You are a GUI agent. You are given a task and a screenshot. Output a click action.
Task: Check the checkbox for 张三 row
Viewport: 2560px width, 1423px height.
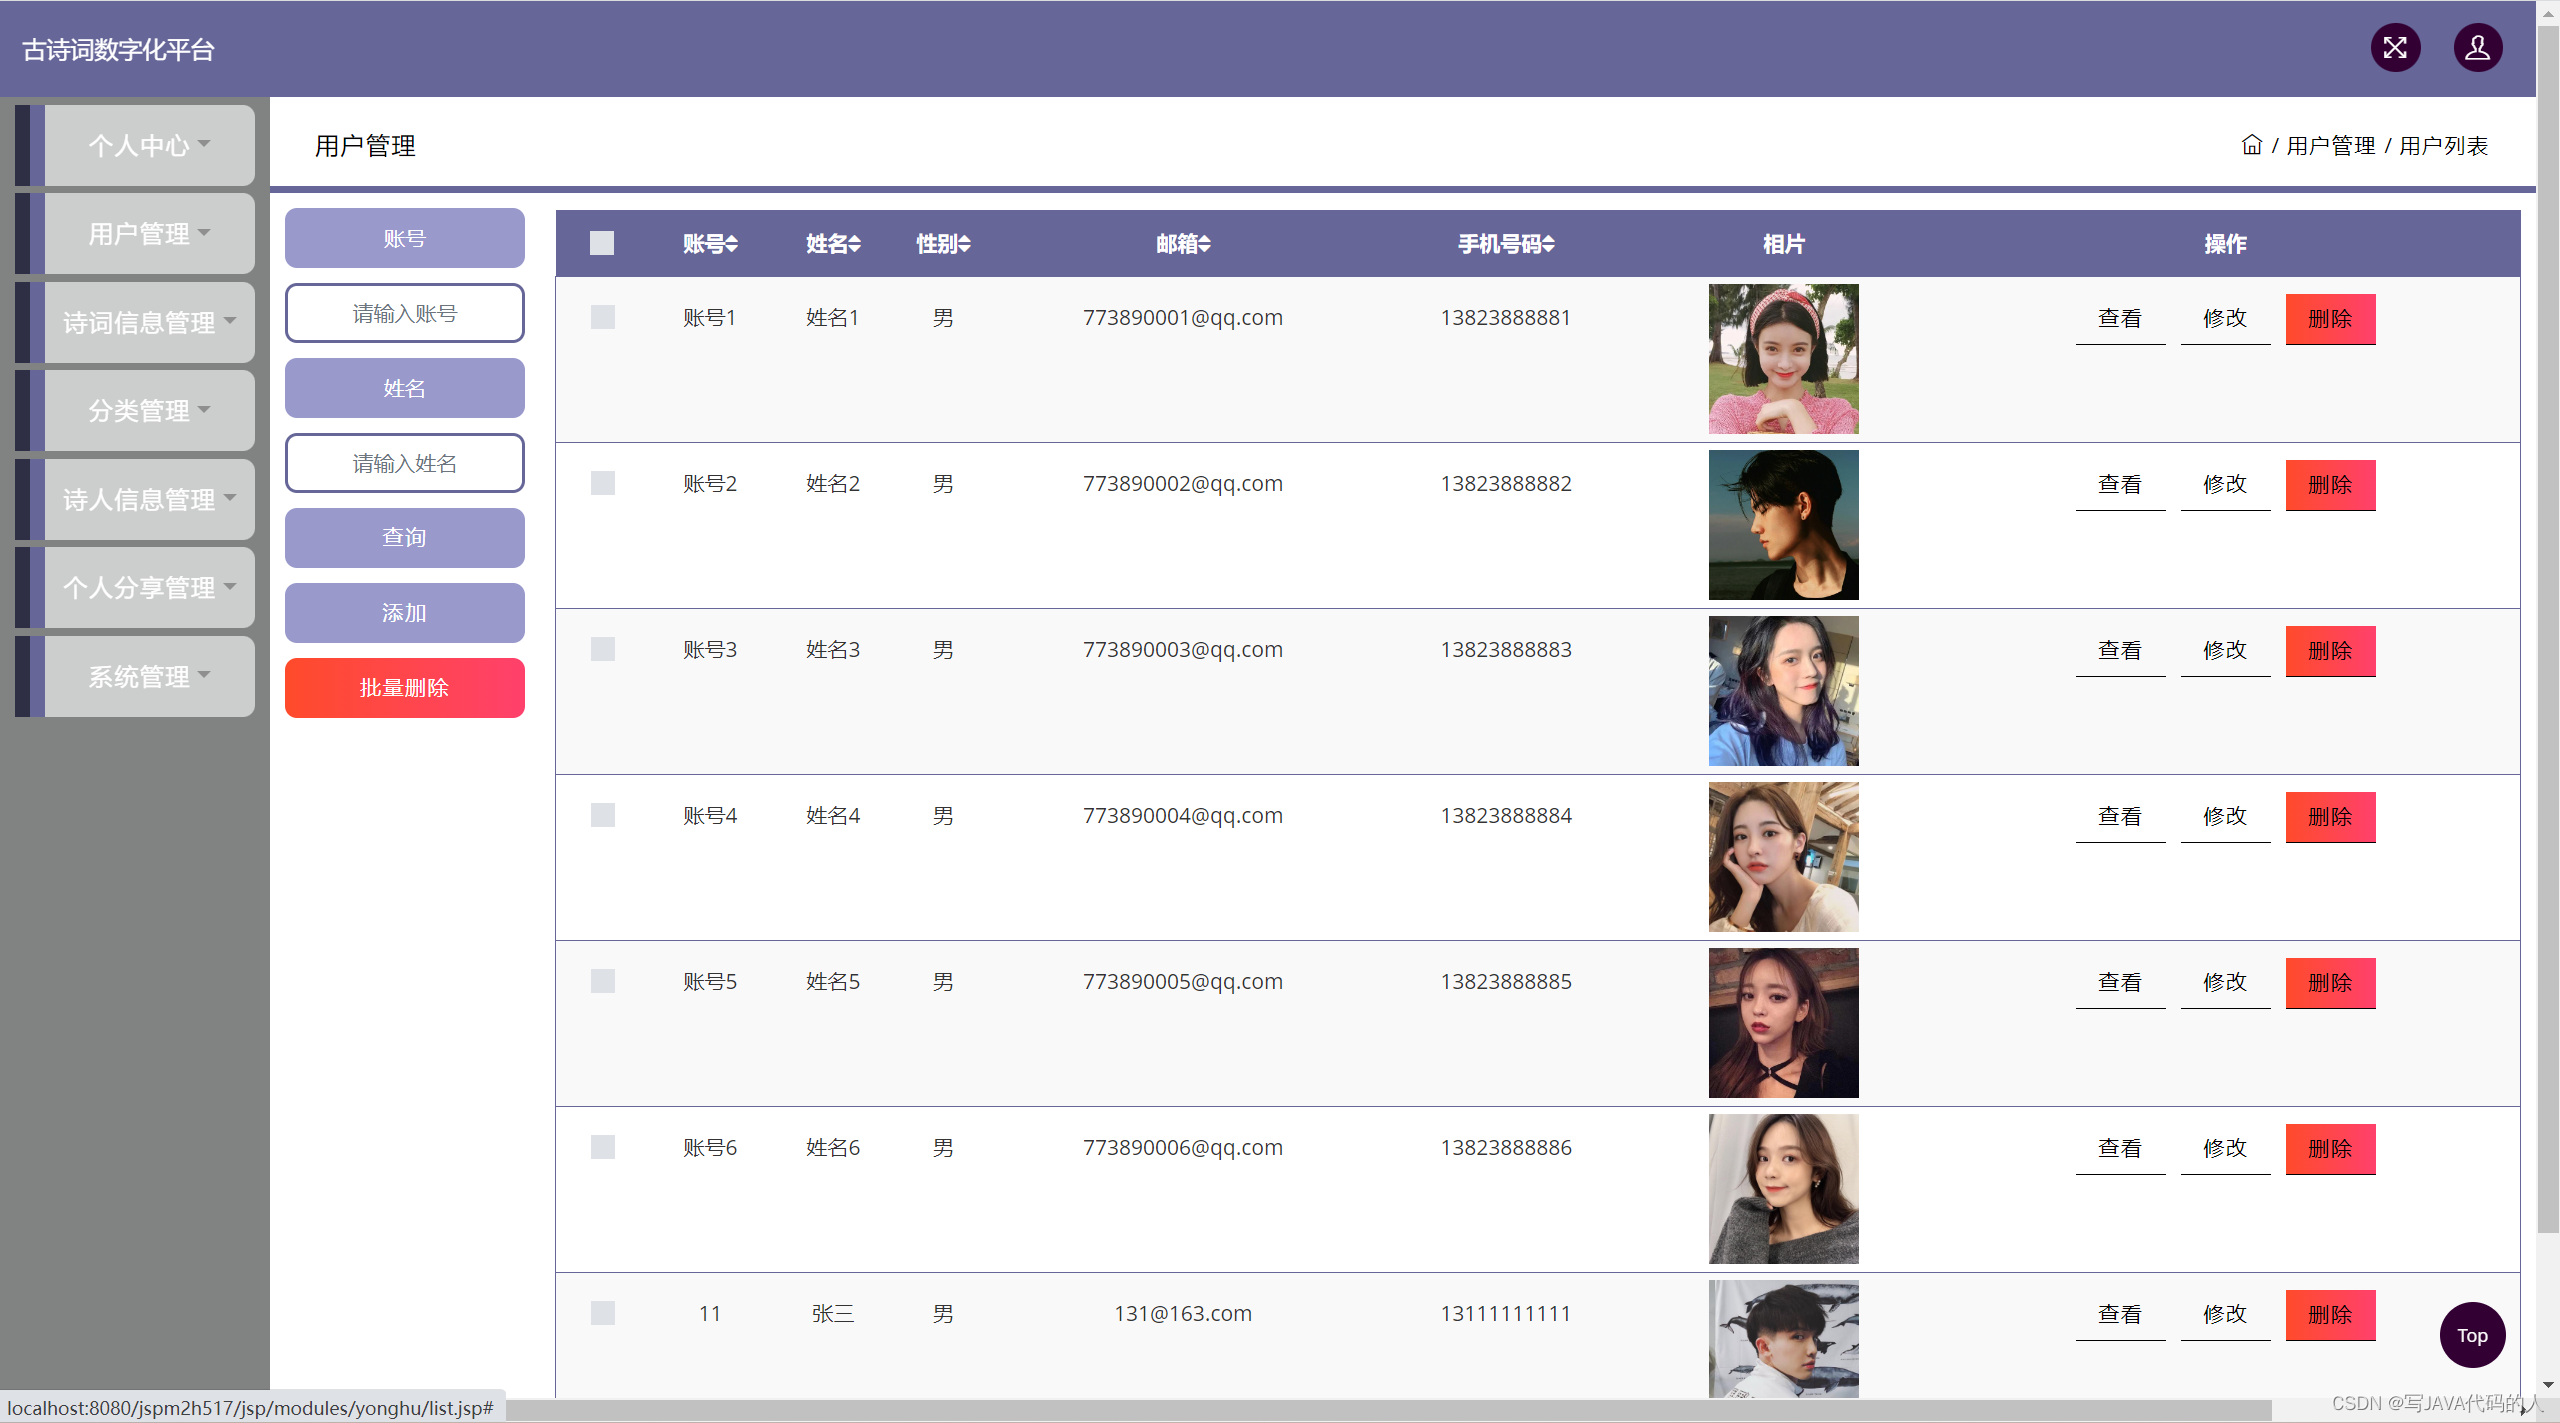(602, 1313)
